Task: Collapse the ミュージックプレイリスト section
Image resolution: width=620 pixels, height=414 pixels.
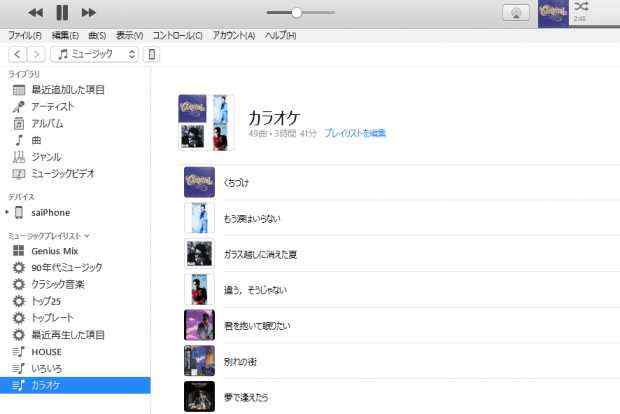Action: click(88, 235)
